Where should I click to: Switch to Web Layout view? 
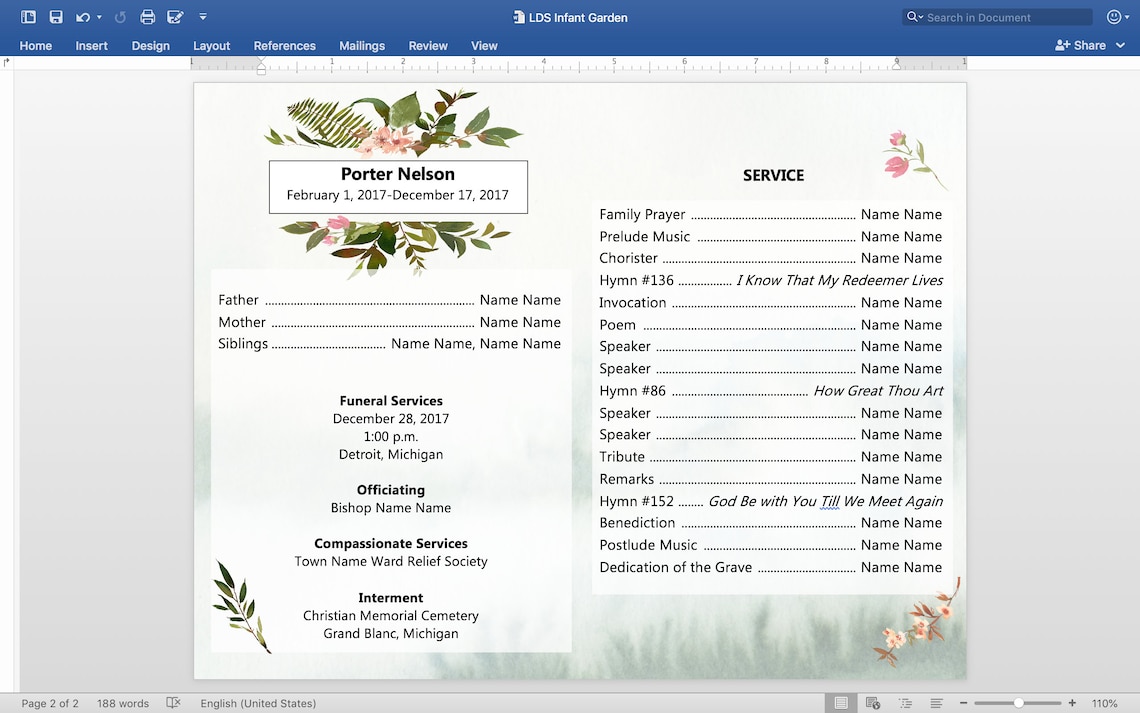click(x=873, y=703)
